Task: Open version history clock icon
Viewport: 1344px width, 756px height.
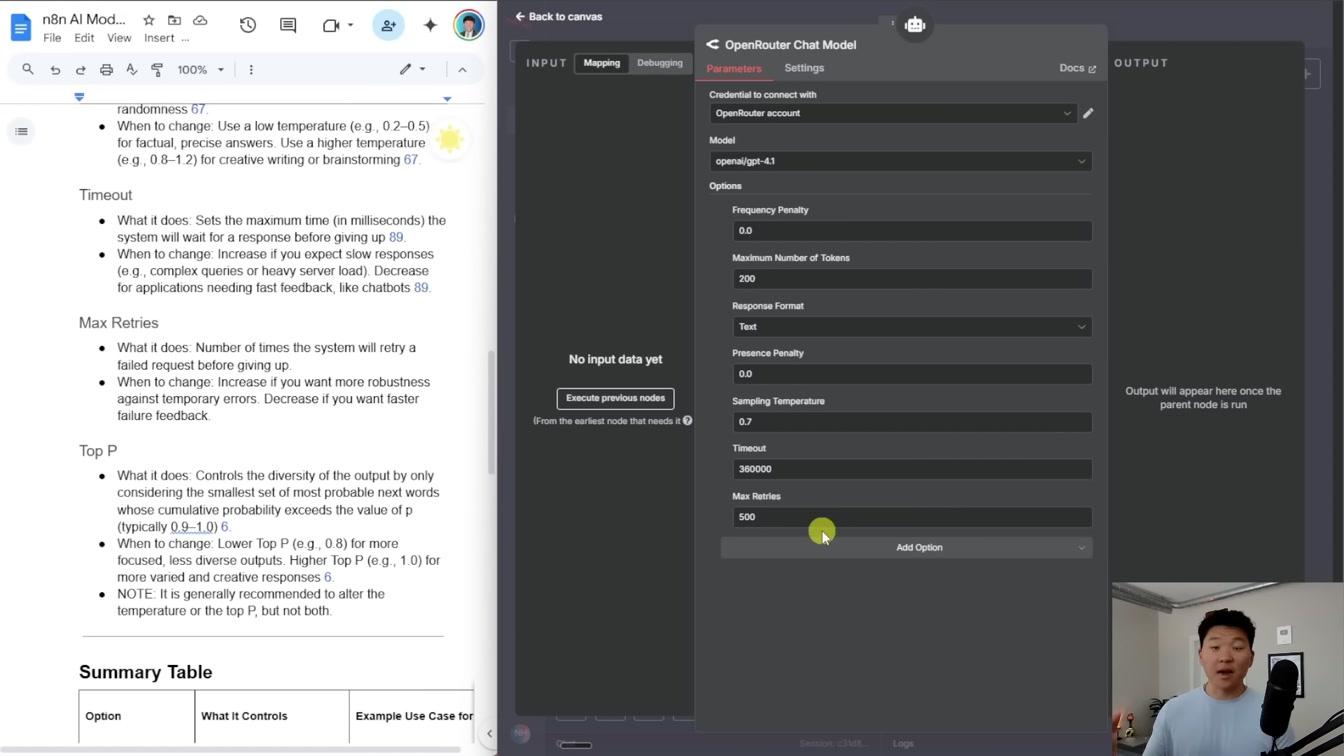Action: (248, 25)
